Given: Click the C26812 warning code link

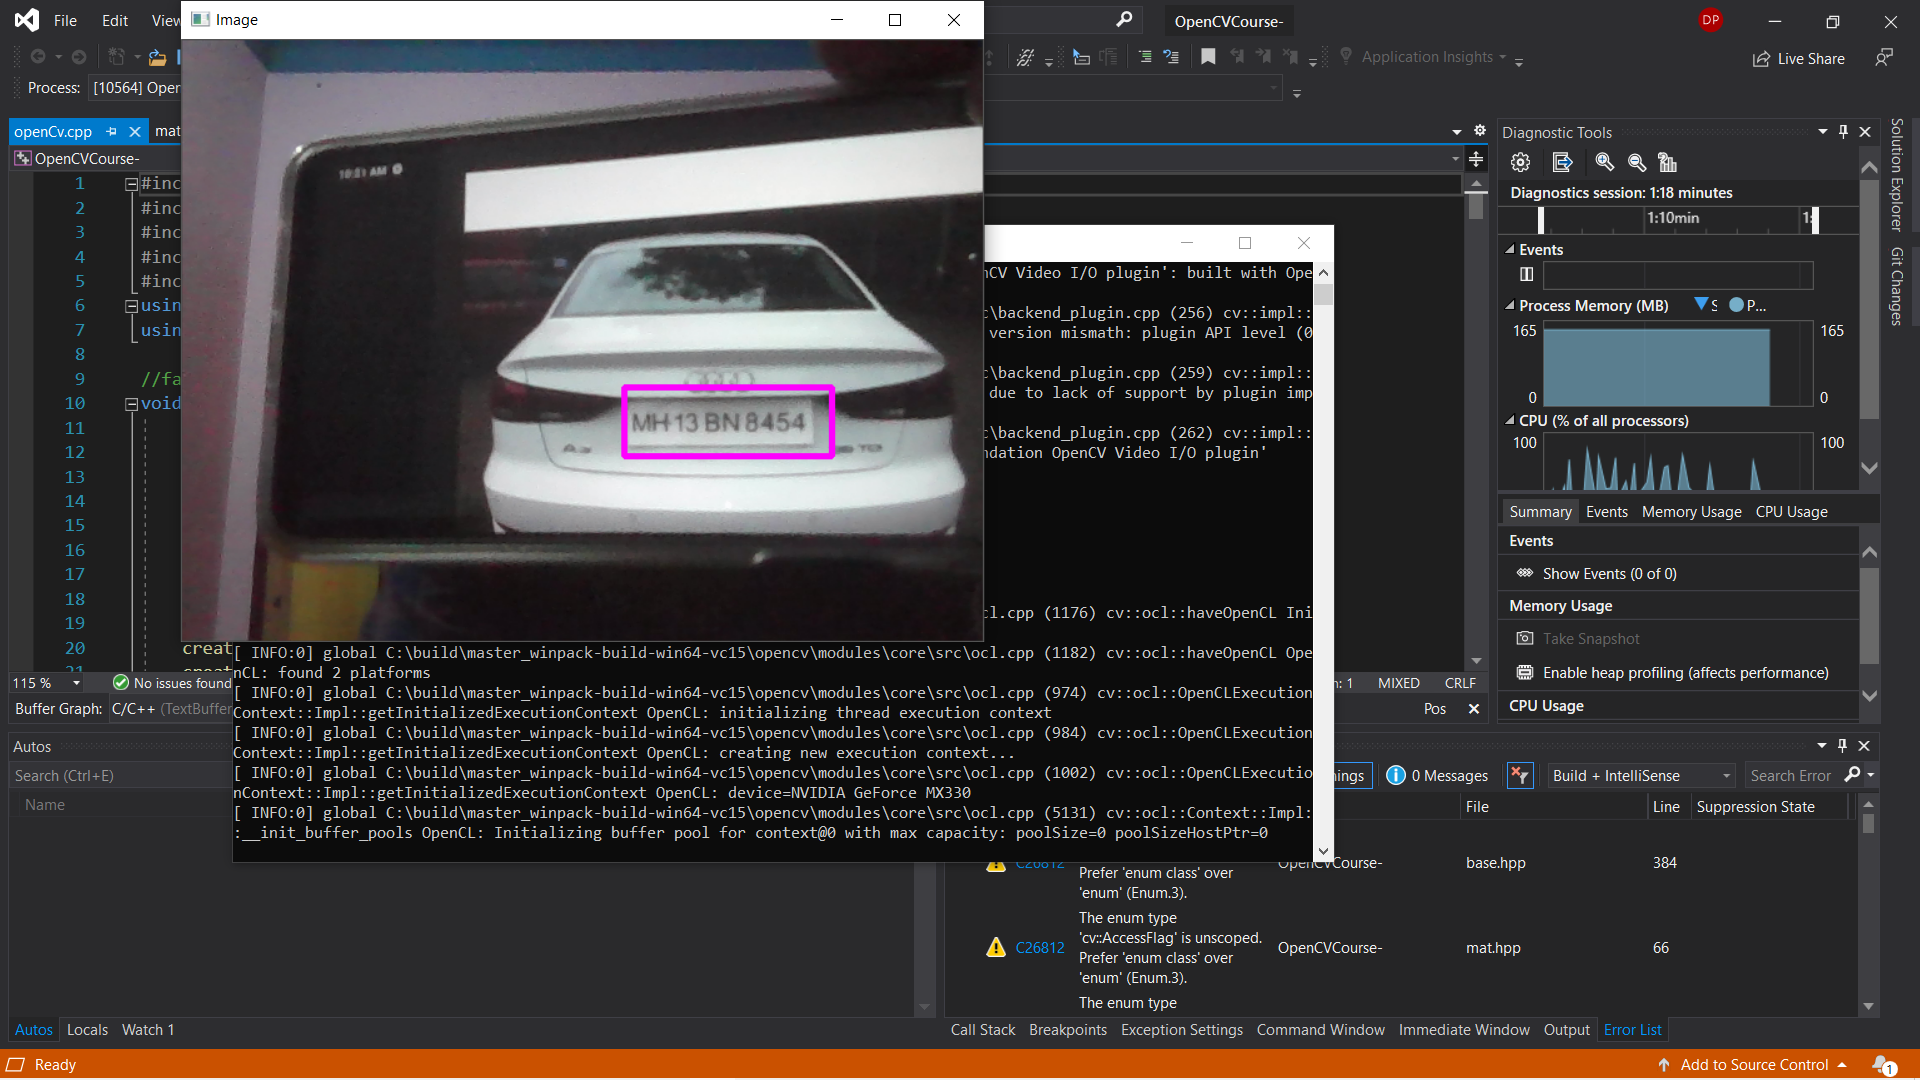Looking at the screenshot, I should click(1039, 947).
